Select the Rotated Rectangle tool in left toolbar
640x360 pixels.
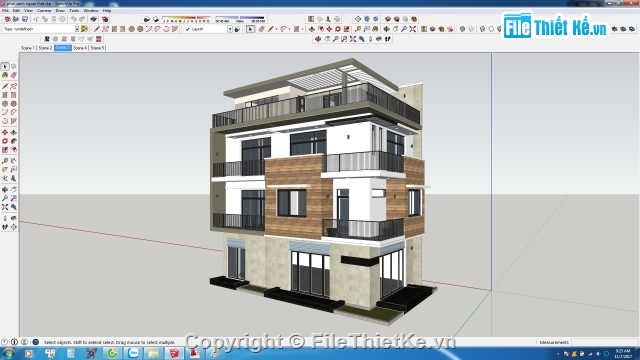pyautogui.click(x=13, y=95)
